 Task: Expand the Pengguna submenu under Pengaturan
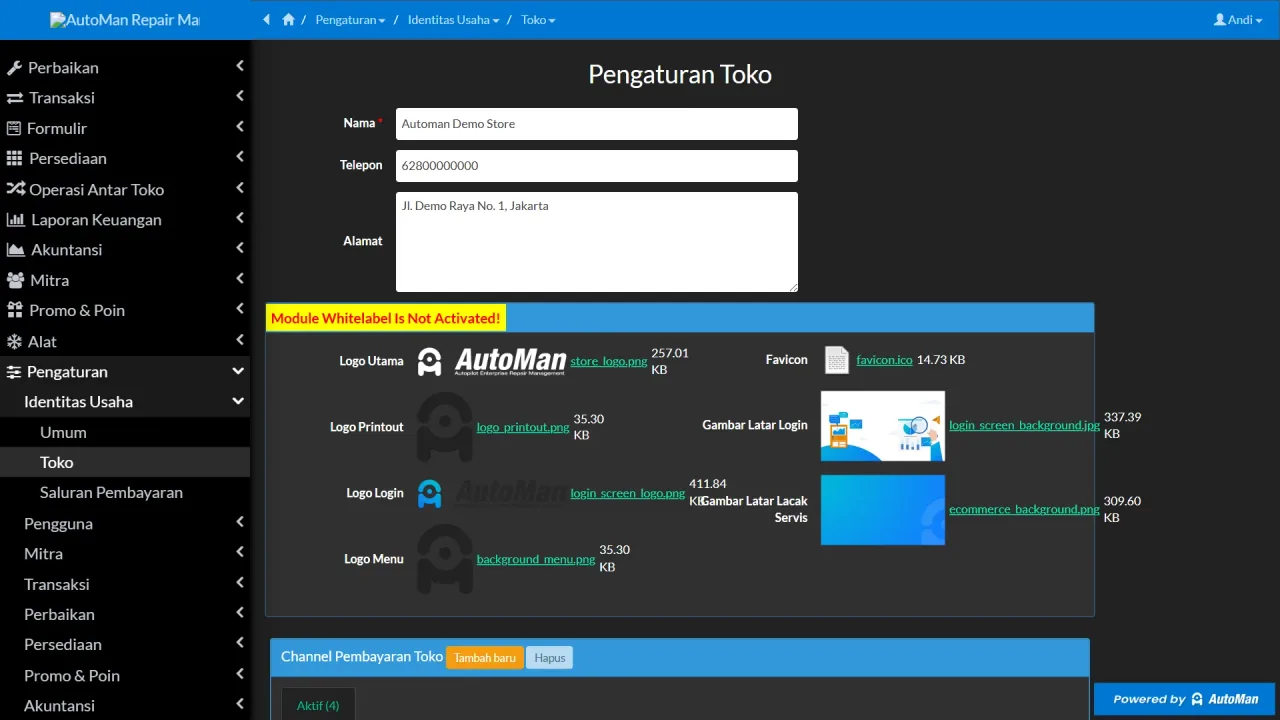coord(125,523)
